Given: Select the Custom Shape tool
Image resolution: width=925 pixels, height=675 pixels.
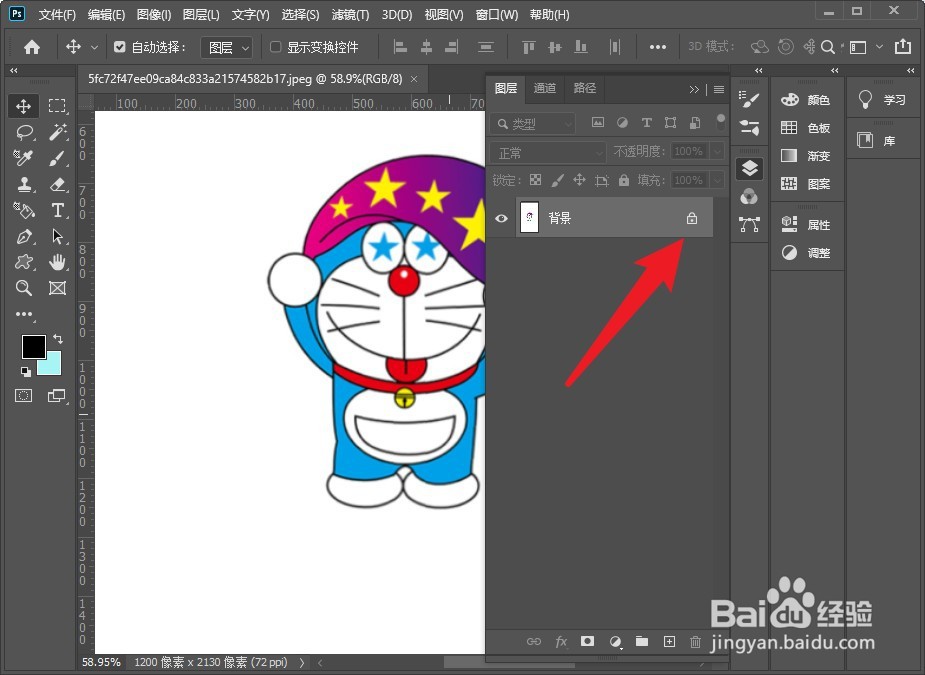Looking at the screenshot, I should pos(24,262).
